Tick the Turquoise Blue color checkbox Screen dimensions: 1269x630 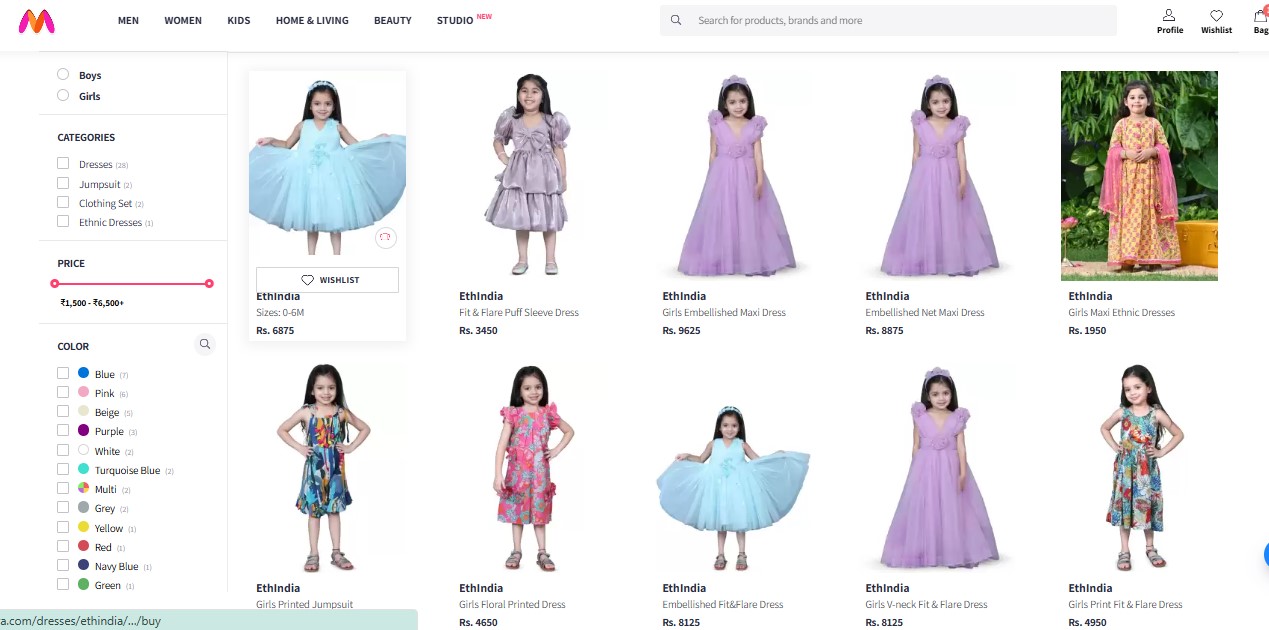pos(63,469)
